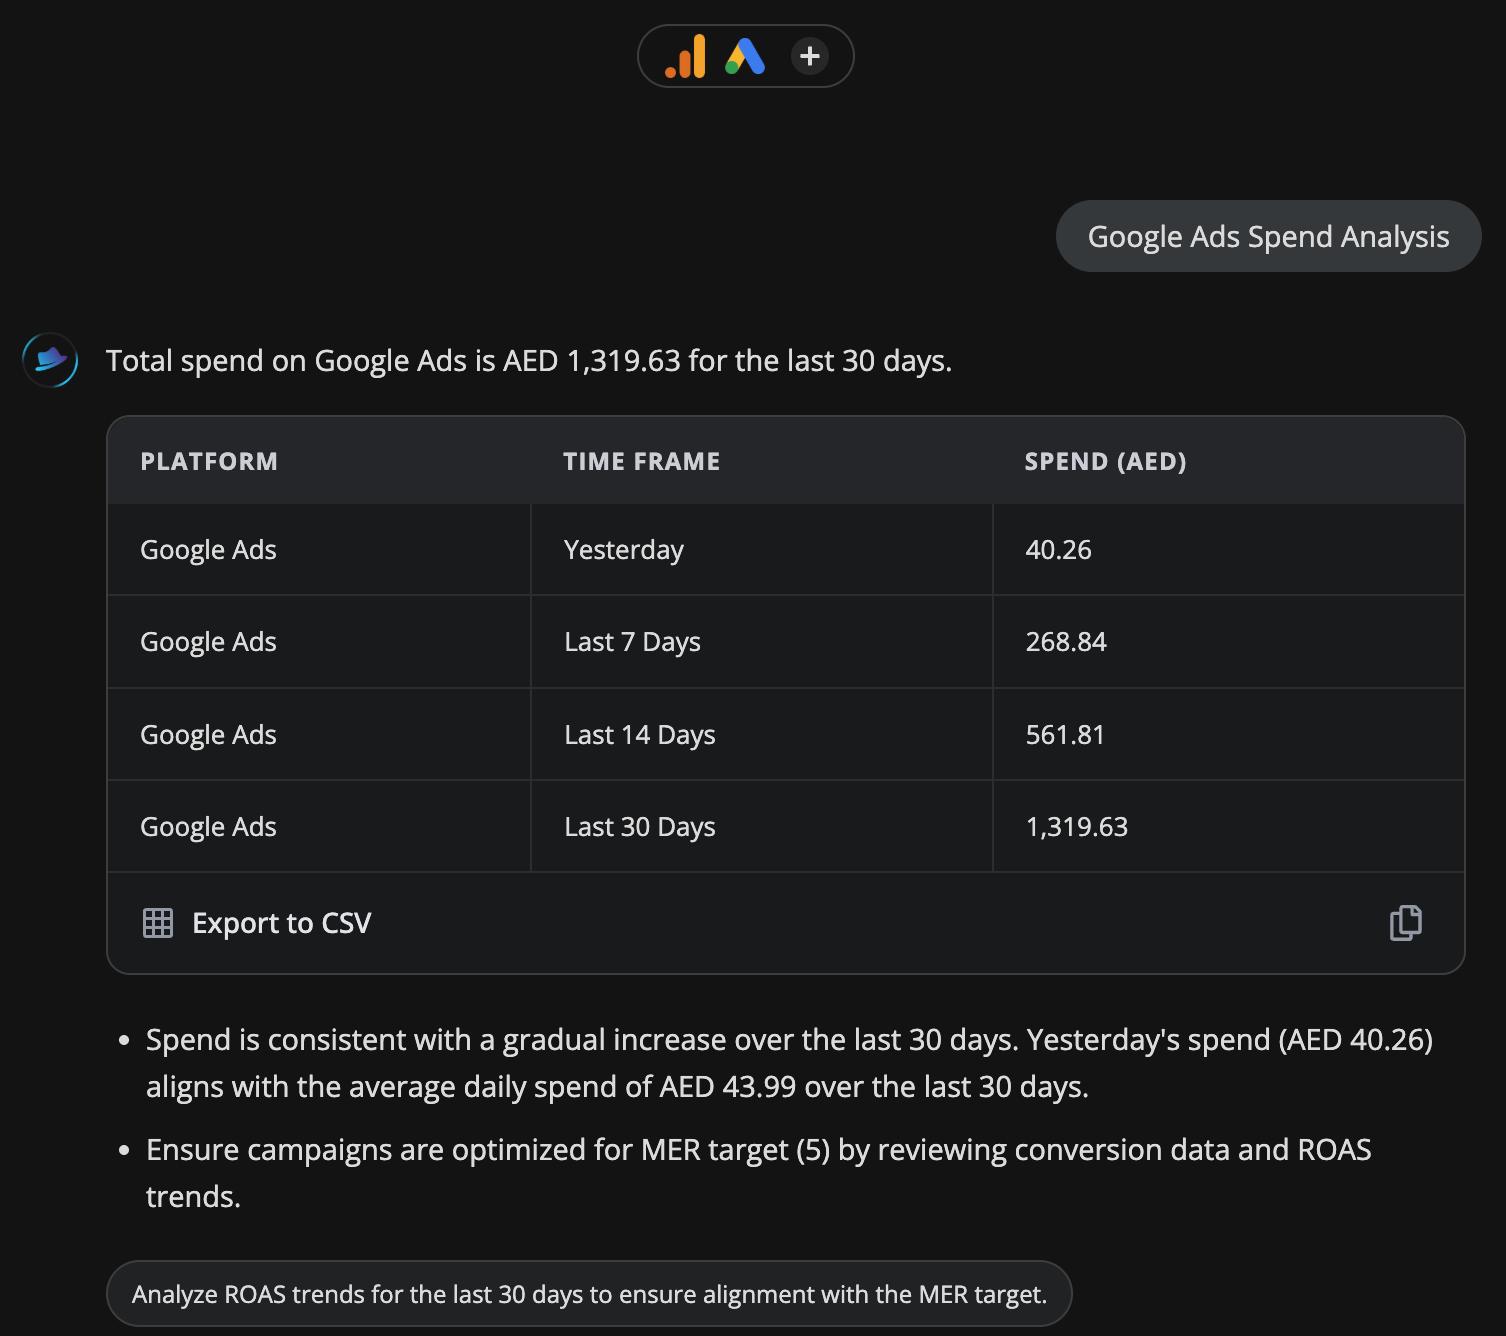1506x1336 pixels.
Task: Select the Last 30 Days cell
Action: [640, 827]
